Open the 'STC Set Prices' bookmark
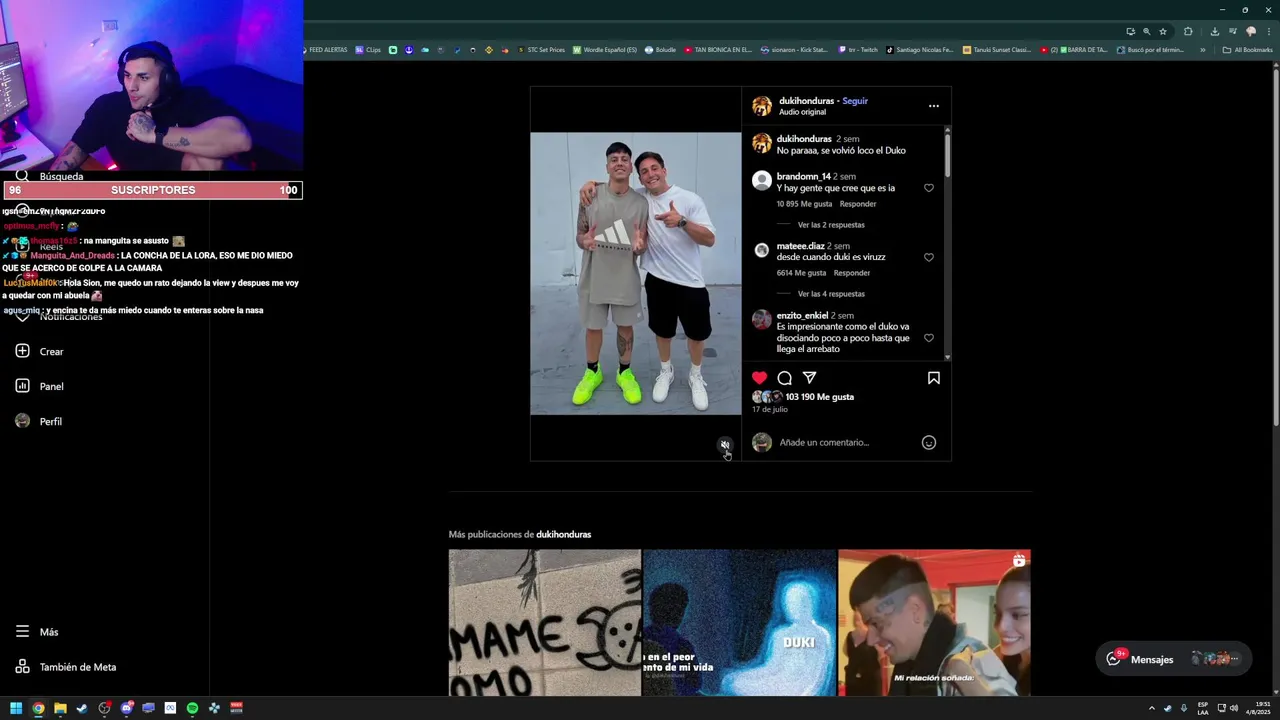This screenshot has width=1280, height=720. [x=541, y=50]
